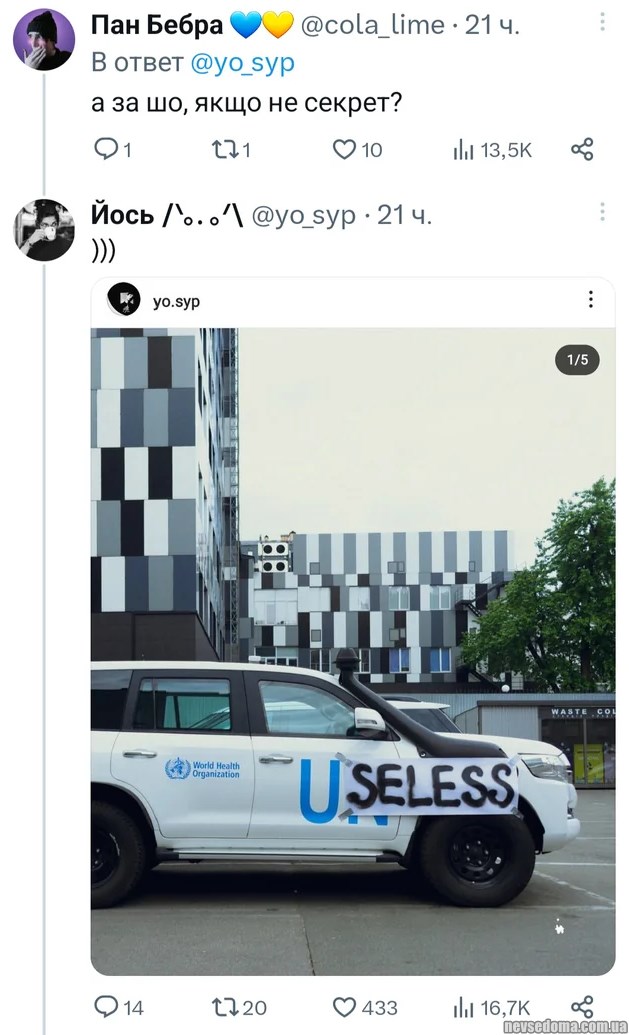Open the @yo_syp mention link
The width and height of the screenshot is (629, 1035).
point(242,63)
